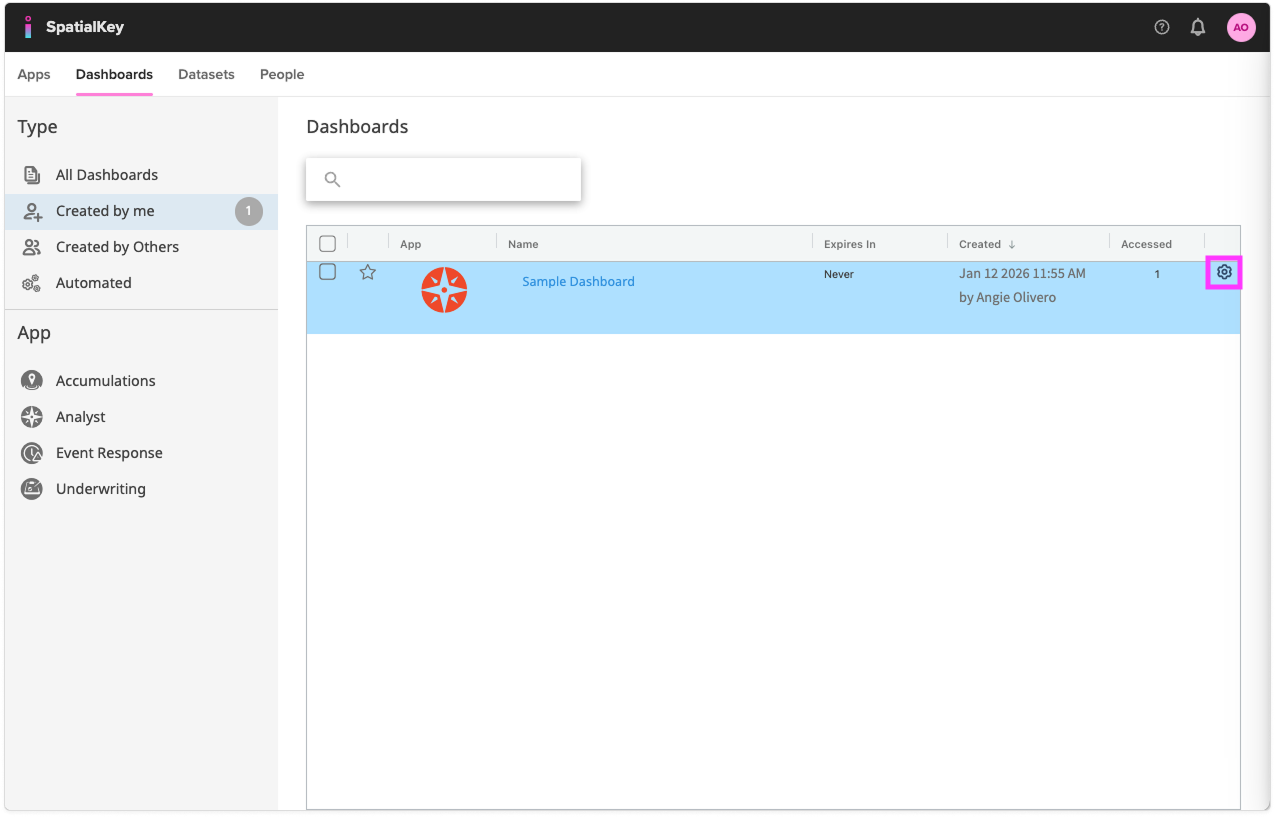Click the Accumulations map pin icon
1275x817 pixels.
pos(31,380)
